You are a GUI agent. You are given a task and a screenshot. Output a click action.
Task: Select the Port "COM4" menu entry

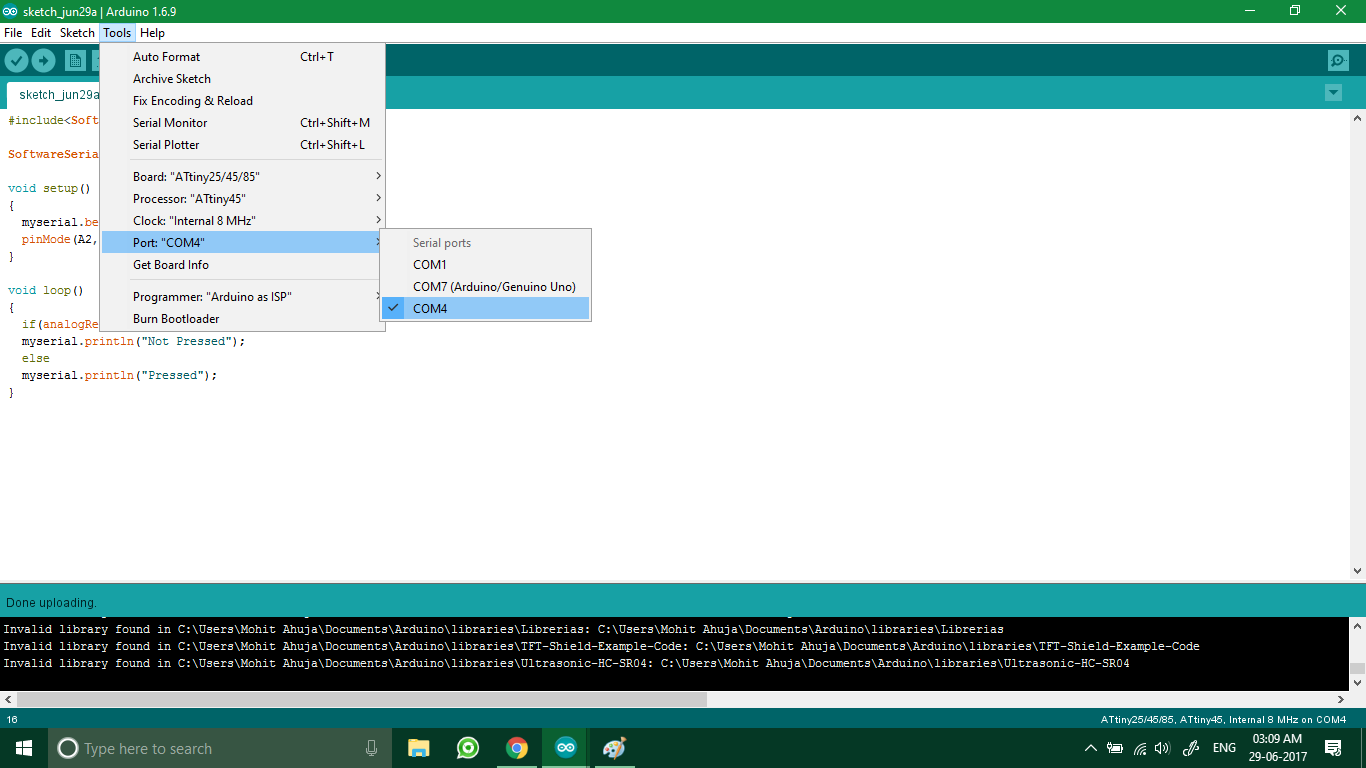pos(243,243)
